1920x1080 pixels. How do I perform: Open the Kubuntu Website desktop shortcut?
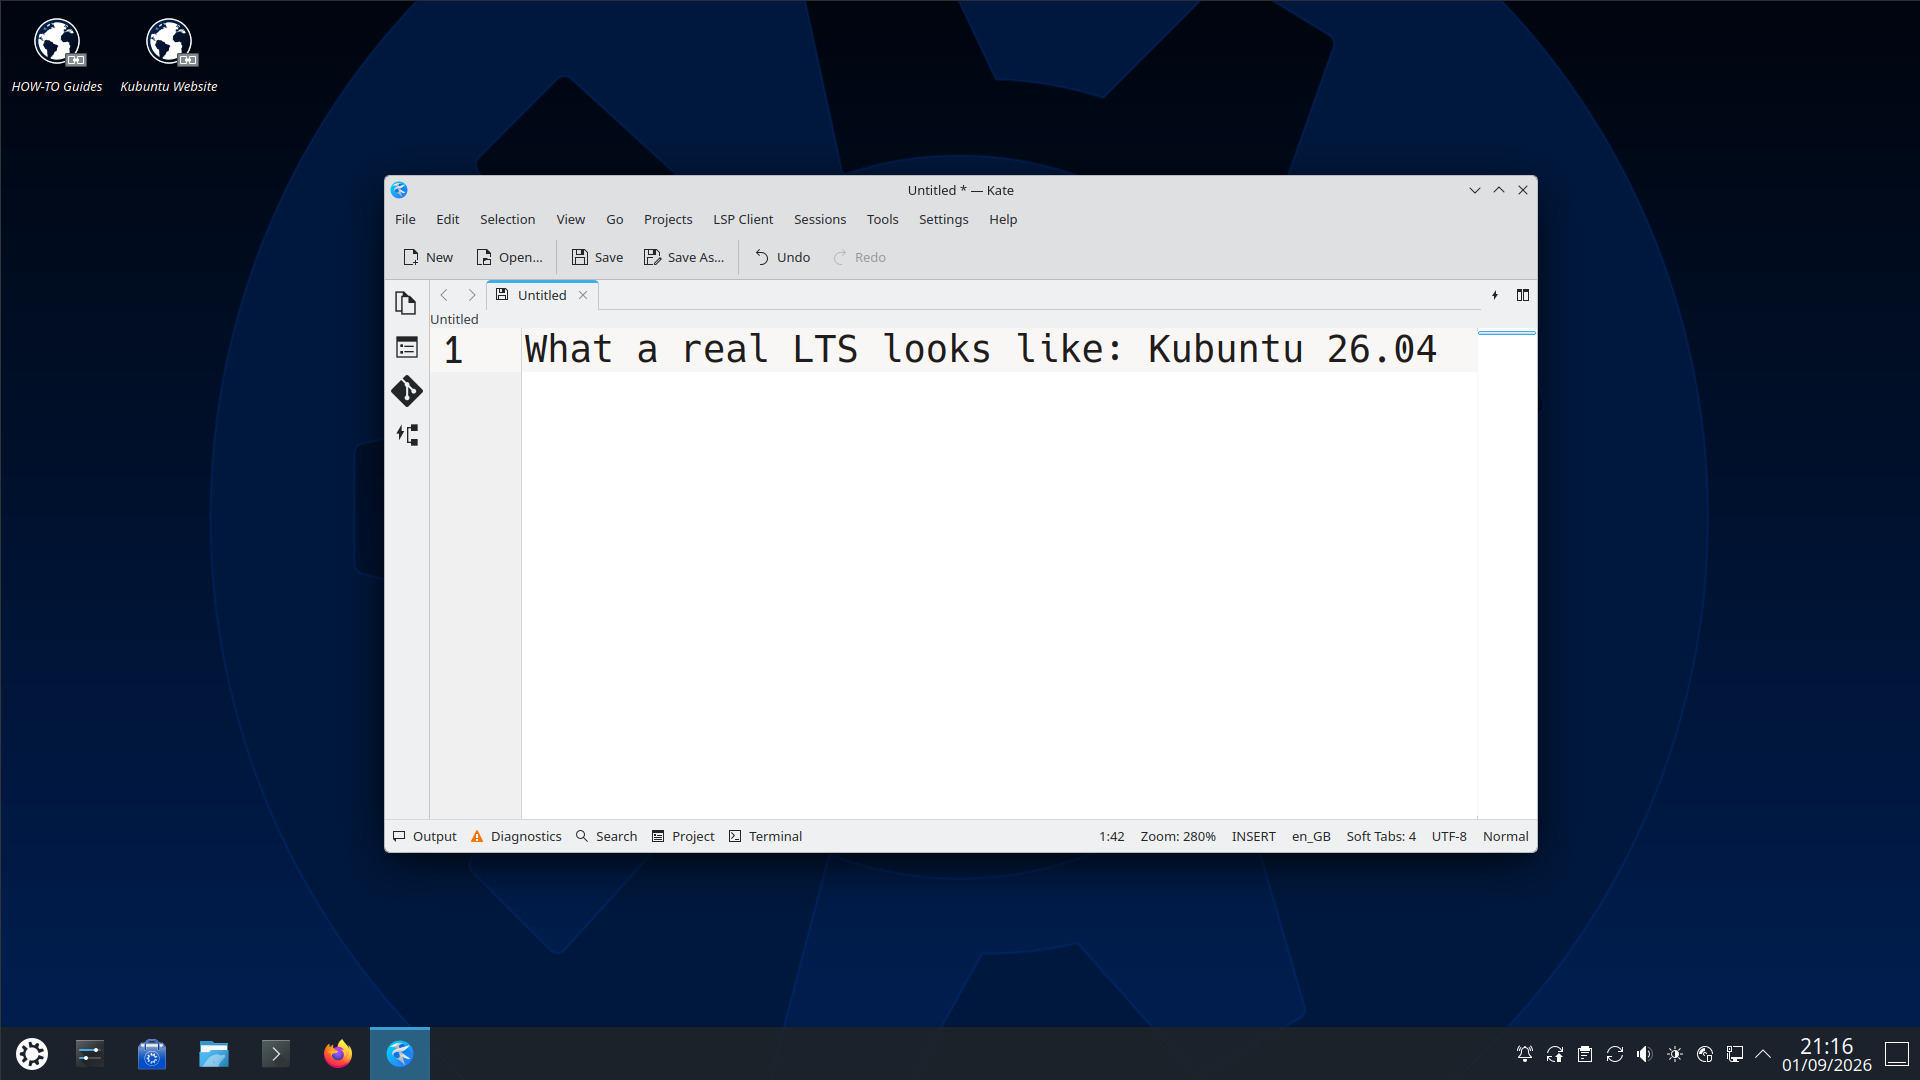tap(169, 56)
